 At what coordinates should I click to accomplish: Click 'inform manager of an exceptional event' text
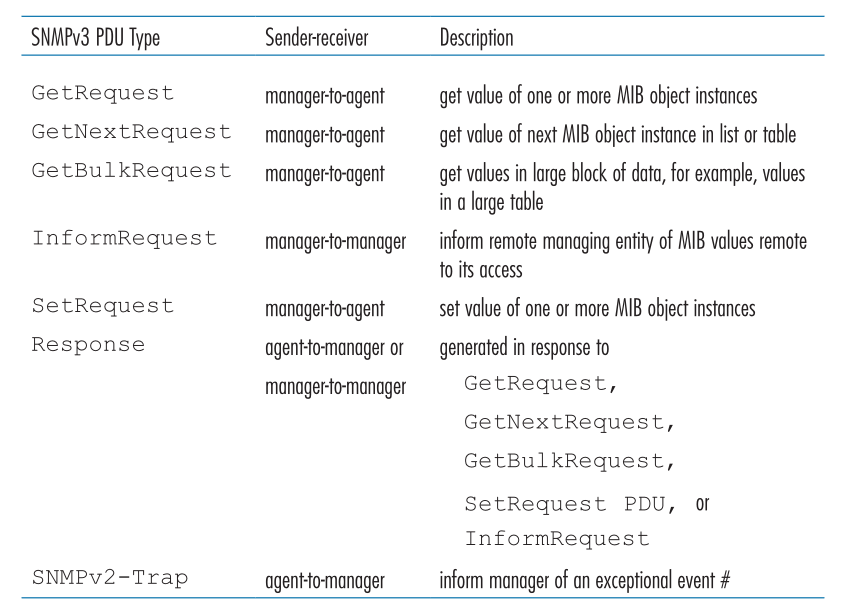click(577, 581)
